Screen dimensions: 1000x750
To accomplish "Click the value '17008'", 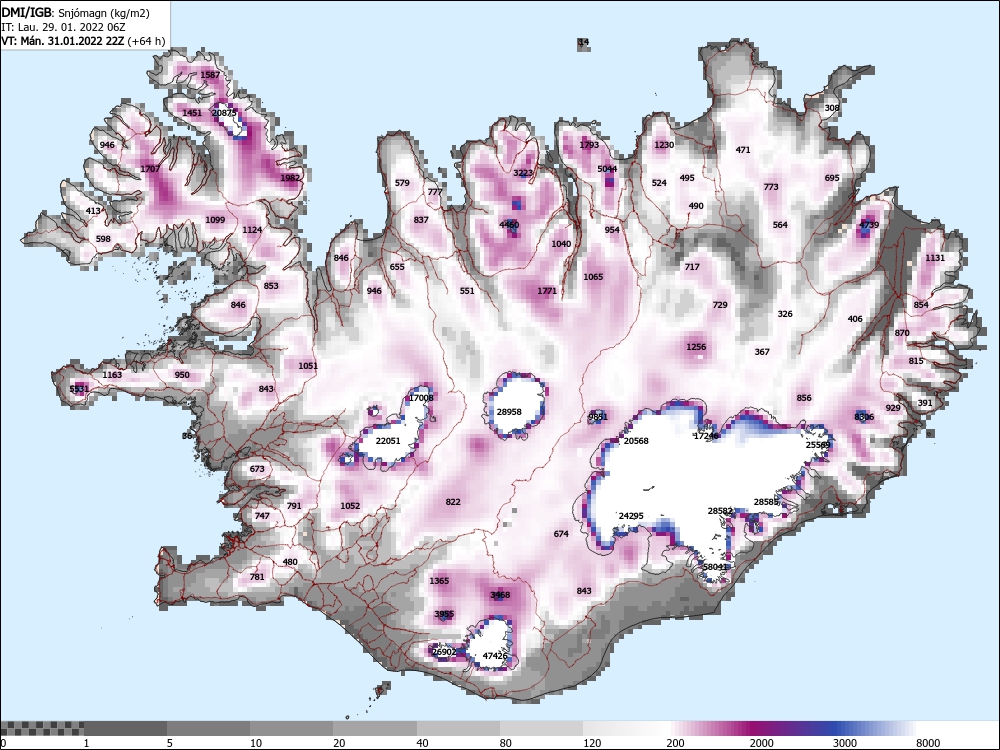I will (421, 398).
